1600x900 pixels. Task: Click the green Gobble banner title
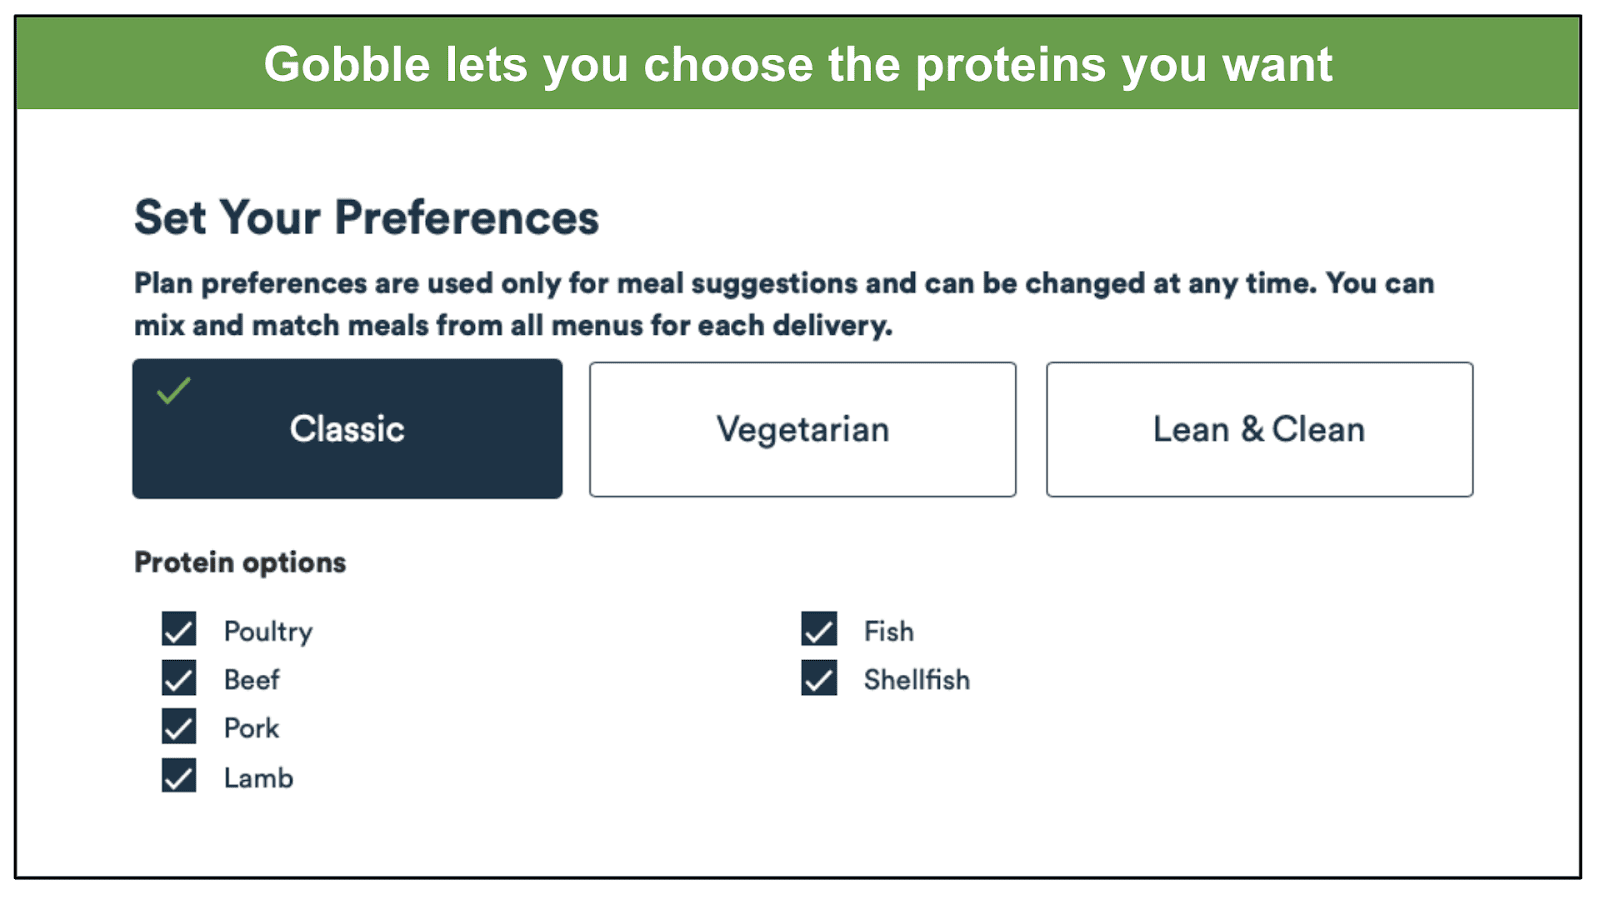coord(798,65)
